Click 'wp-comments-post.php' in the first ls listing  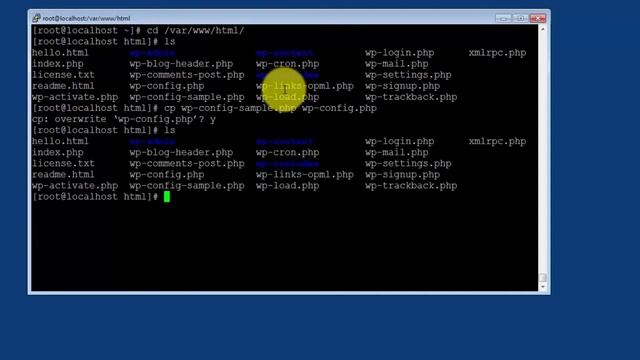[x=187, y=75]
